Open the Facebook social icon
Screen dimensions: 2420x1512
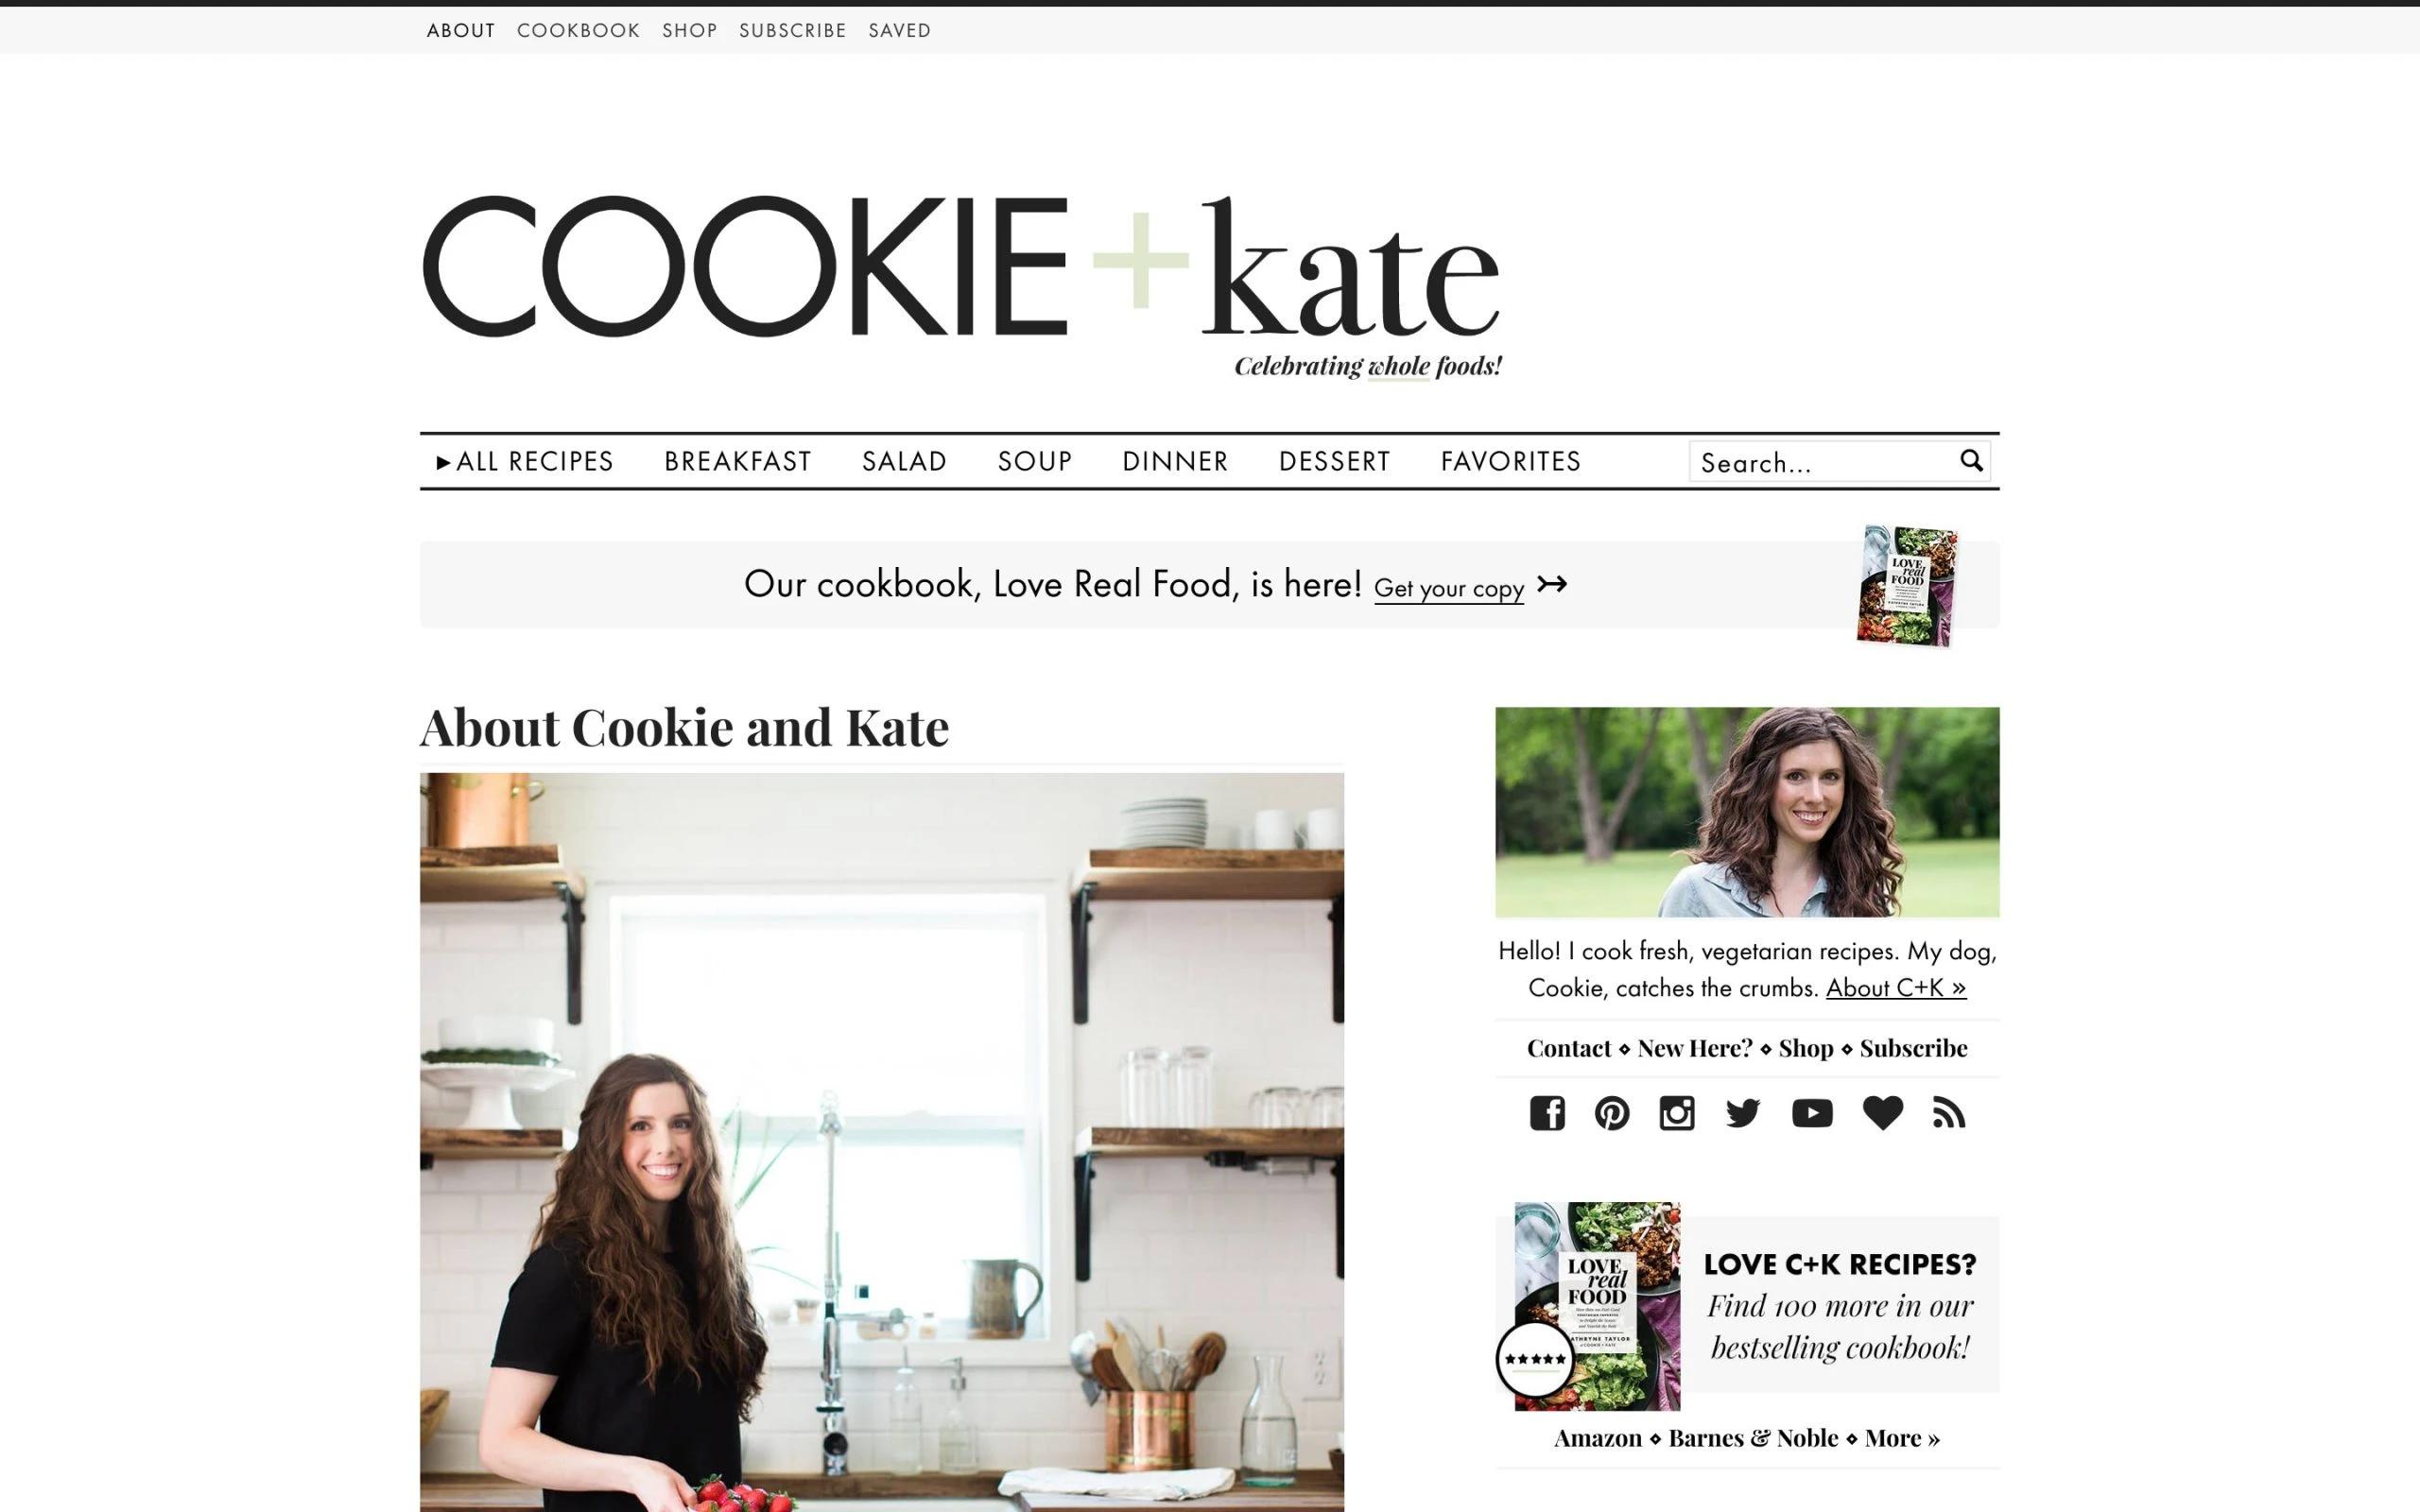[1547, 1113]
